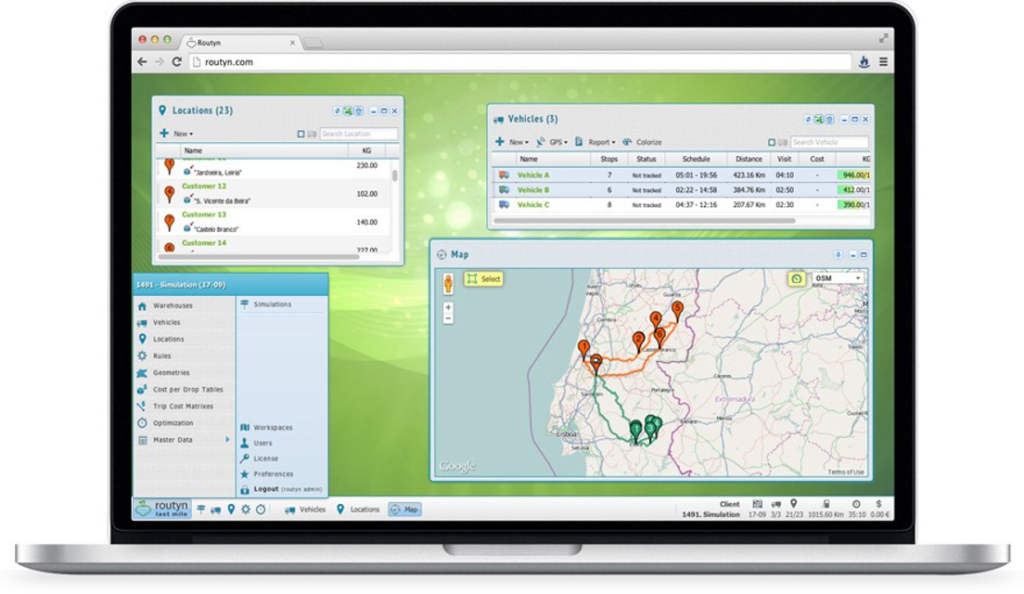1024x594 pixels.
Task: Click the Locations list vertical scrollbar thumb
Action: pos(394,176)
